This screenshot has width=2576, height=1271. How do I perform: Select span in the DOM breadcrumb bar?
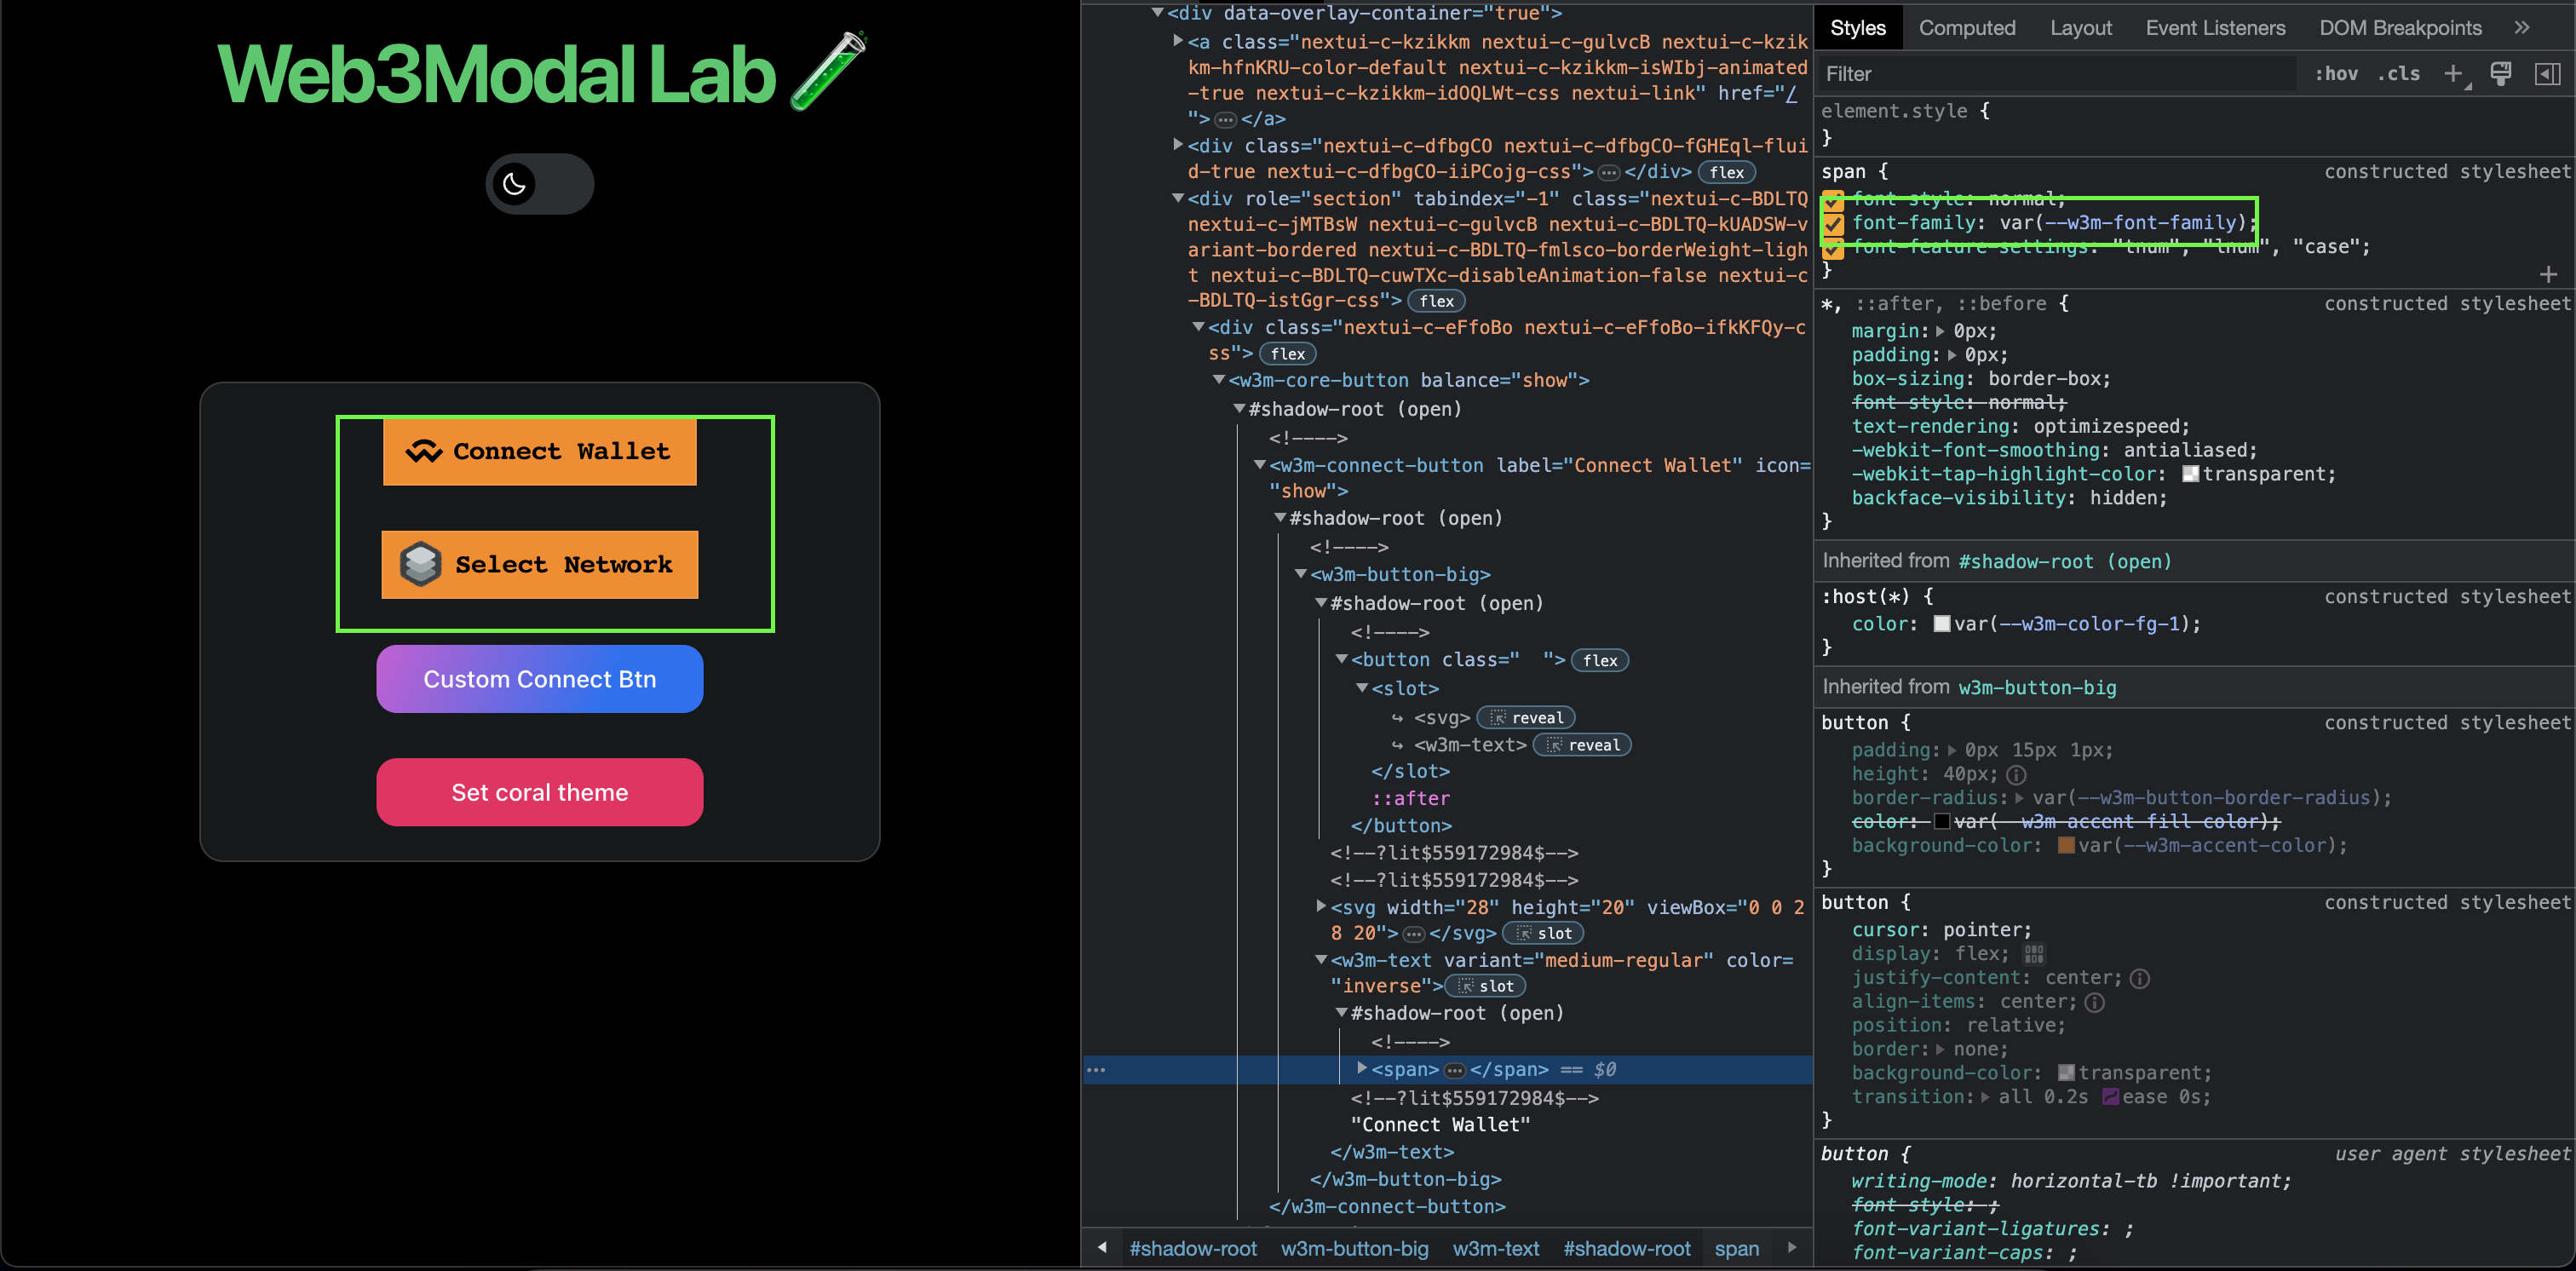[x=1737, y=1248]
